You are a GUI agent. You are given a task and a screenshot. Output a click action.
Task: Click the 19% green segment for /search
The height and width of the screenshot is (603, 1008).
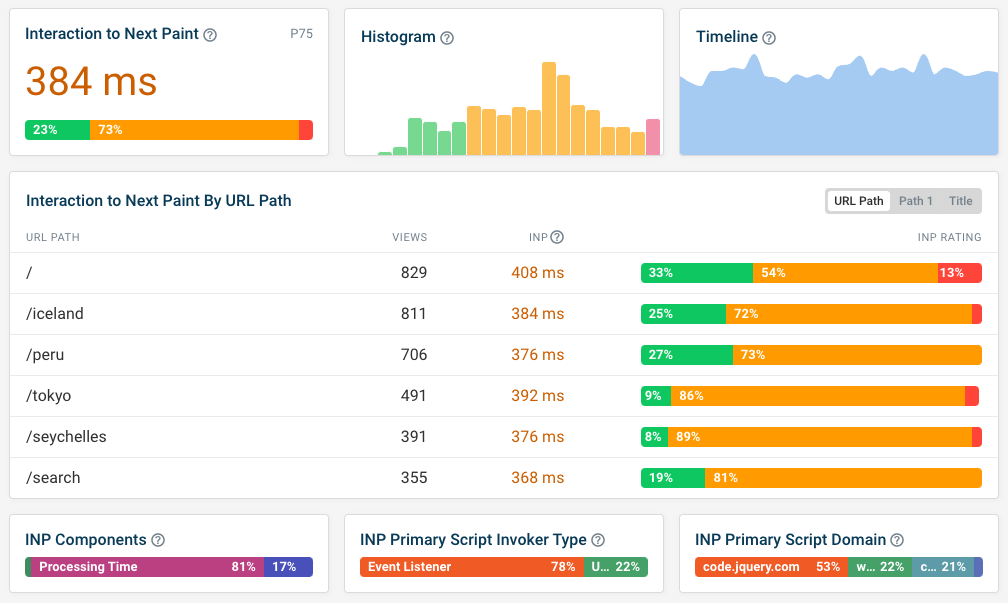pyautogui.click(x=673, y=478)
